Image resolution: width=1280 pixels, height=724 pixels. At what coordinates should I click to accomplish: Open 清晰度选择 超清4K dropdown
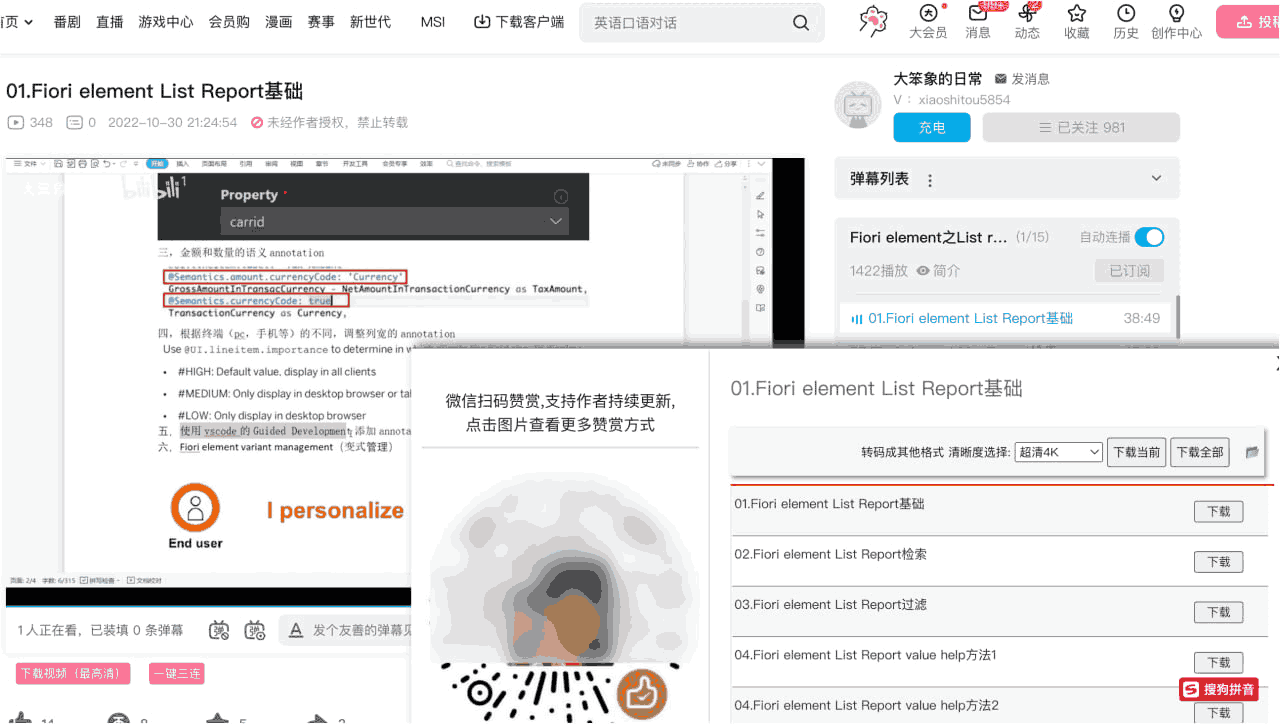[1058, 452]
